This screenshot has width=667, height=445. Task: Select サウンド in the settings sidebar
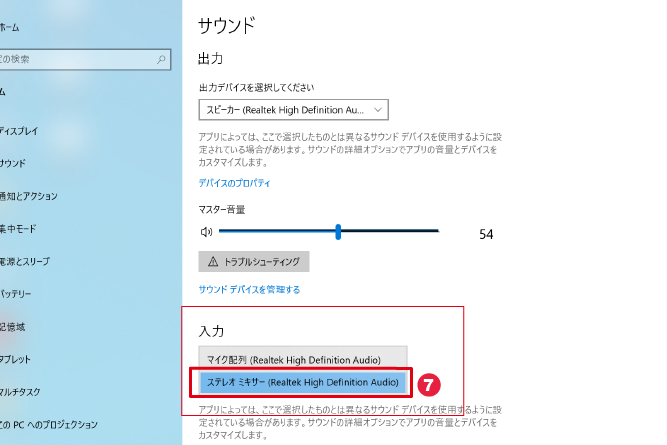13,163
